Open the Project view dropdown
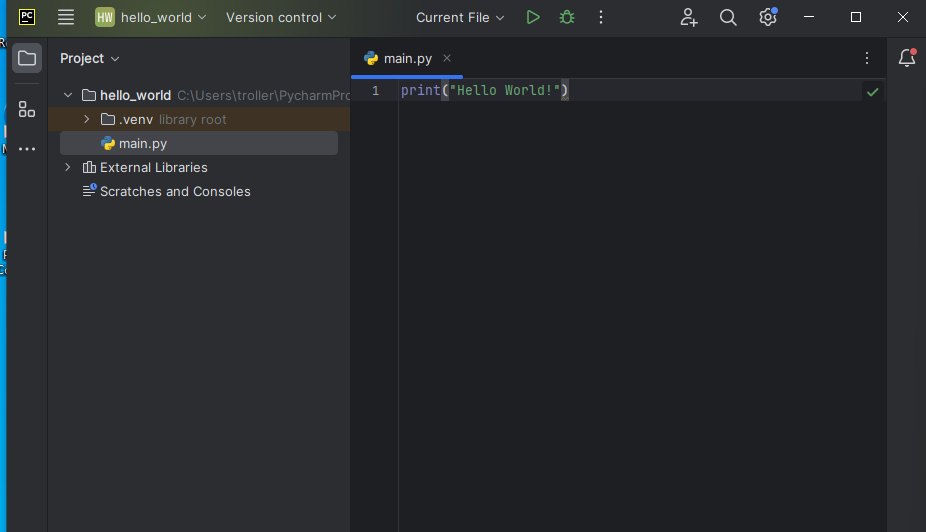The width and height of the screenshot is (926, 532). coord(89,59)
